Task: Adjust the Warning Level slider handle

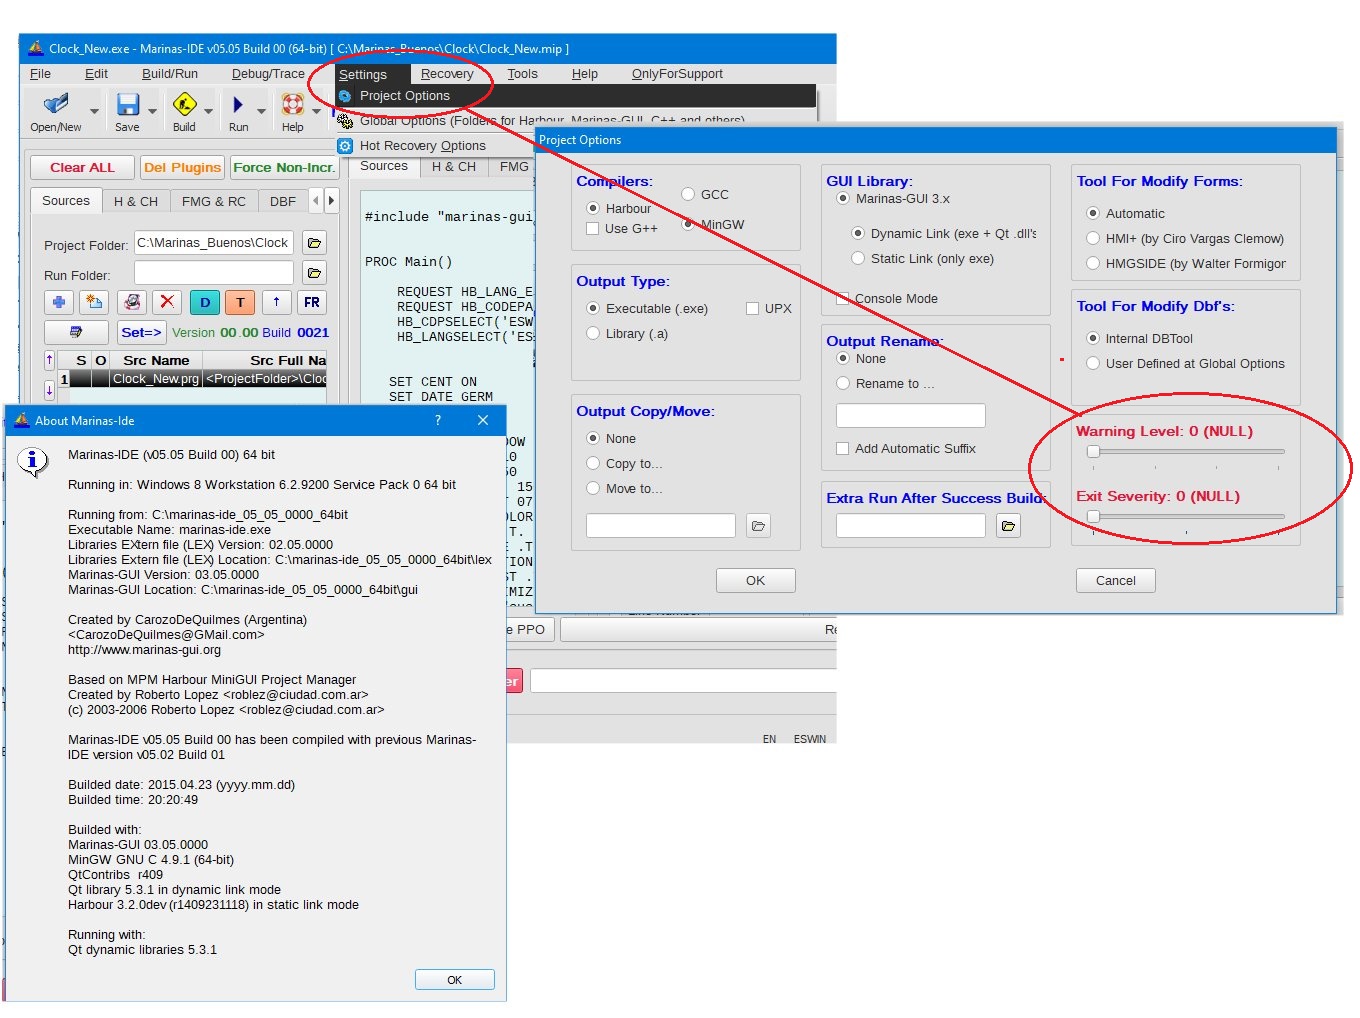Action: pos(1093,451)
